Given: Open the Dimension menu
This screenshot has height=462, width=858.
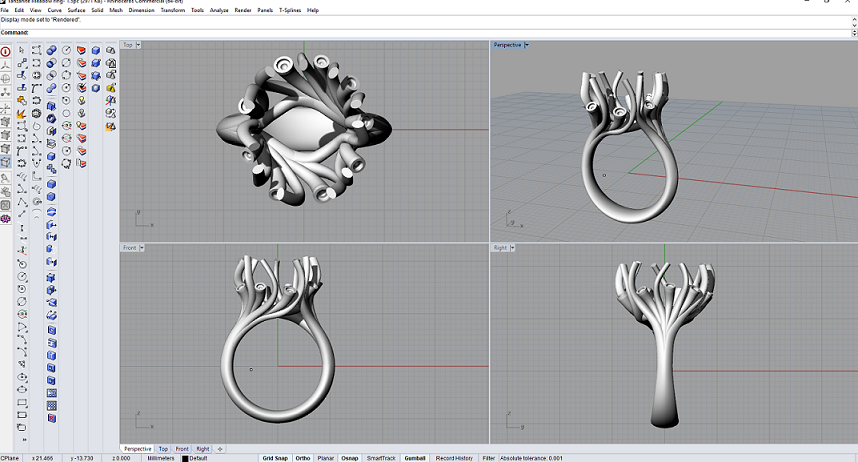Looking at the screenshot, I should 142,10.
